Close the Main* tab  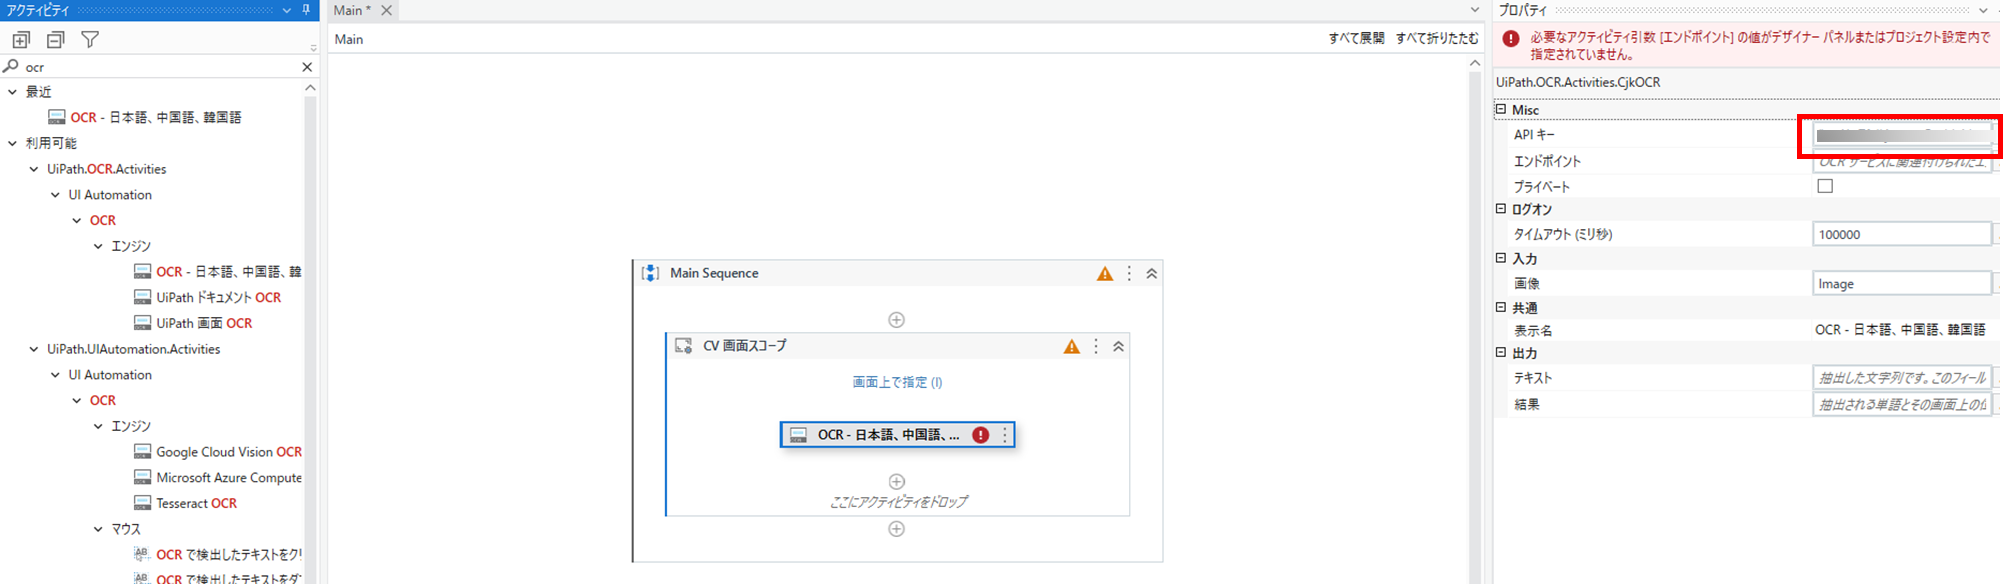click(386, 10)
